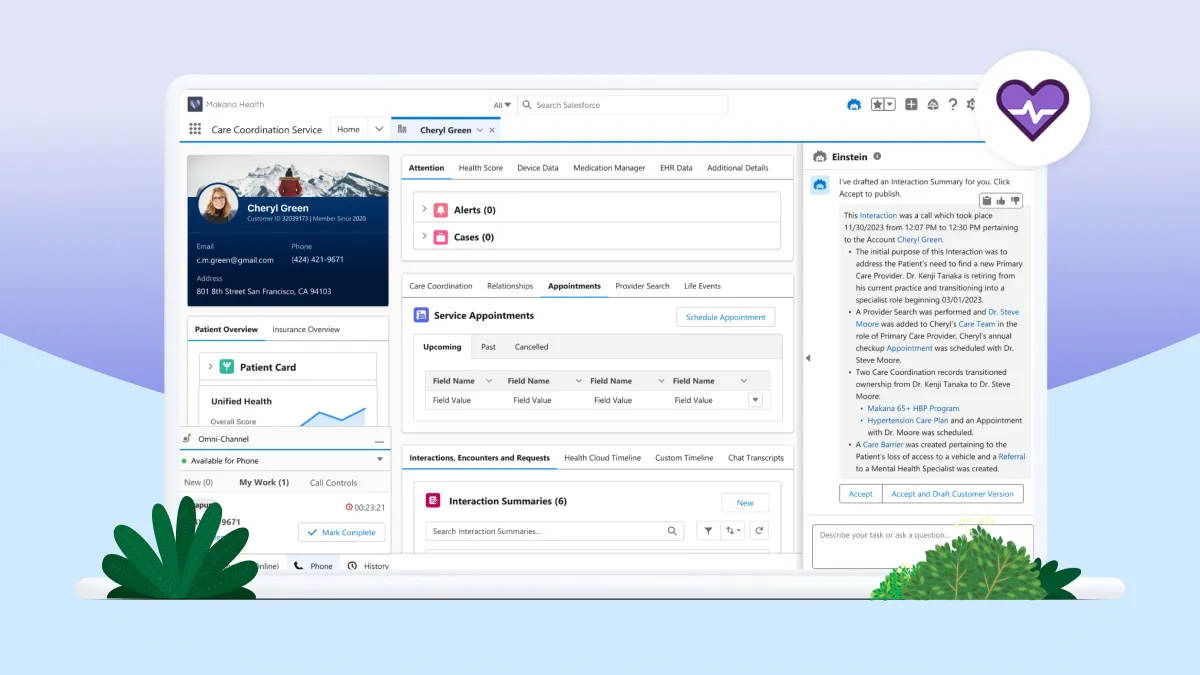Open the Cheryl Green tab dropdown chevron

click(480, 130)
